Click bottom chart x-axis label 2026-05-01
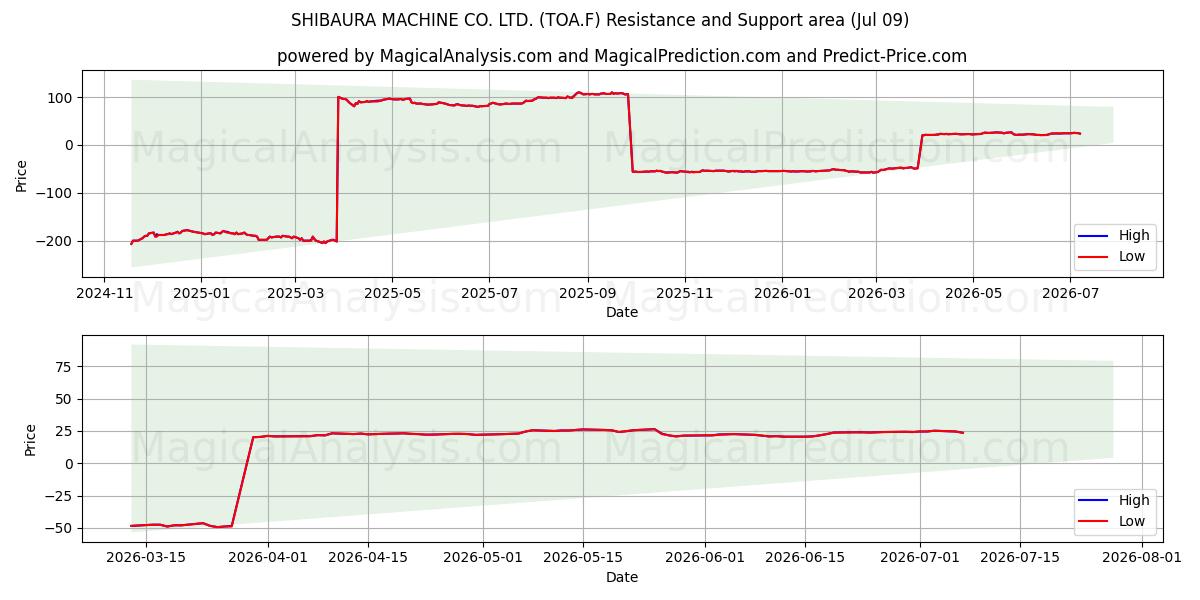The image size is (1200, 600). point(482,559)
